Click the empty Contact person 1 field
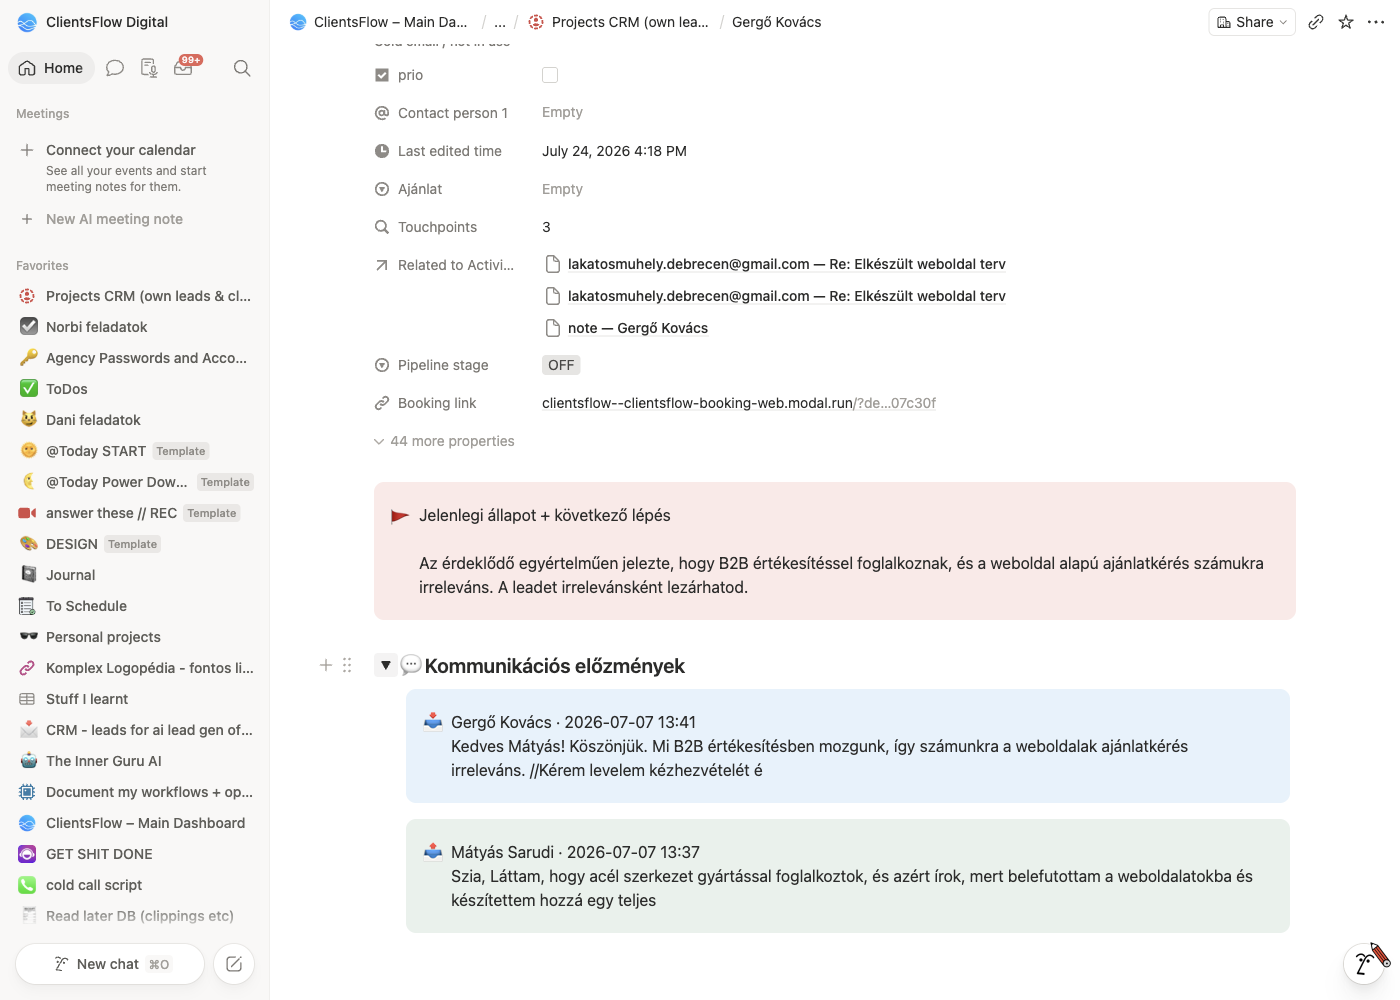The image size is (1400, 1000). (562, 113)
